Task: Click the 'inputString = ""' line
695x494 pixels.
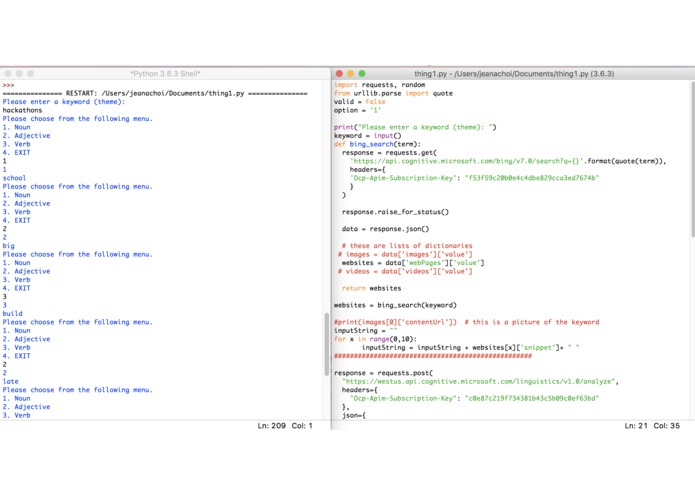Action: pyautogui.click(x=366, y=331)
